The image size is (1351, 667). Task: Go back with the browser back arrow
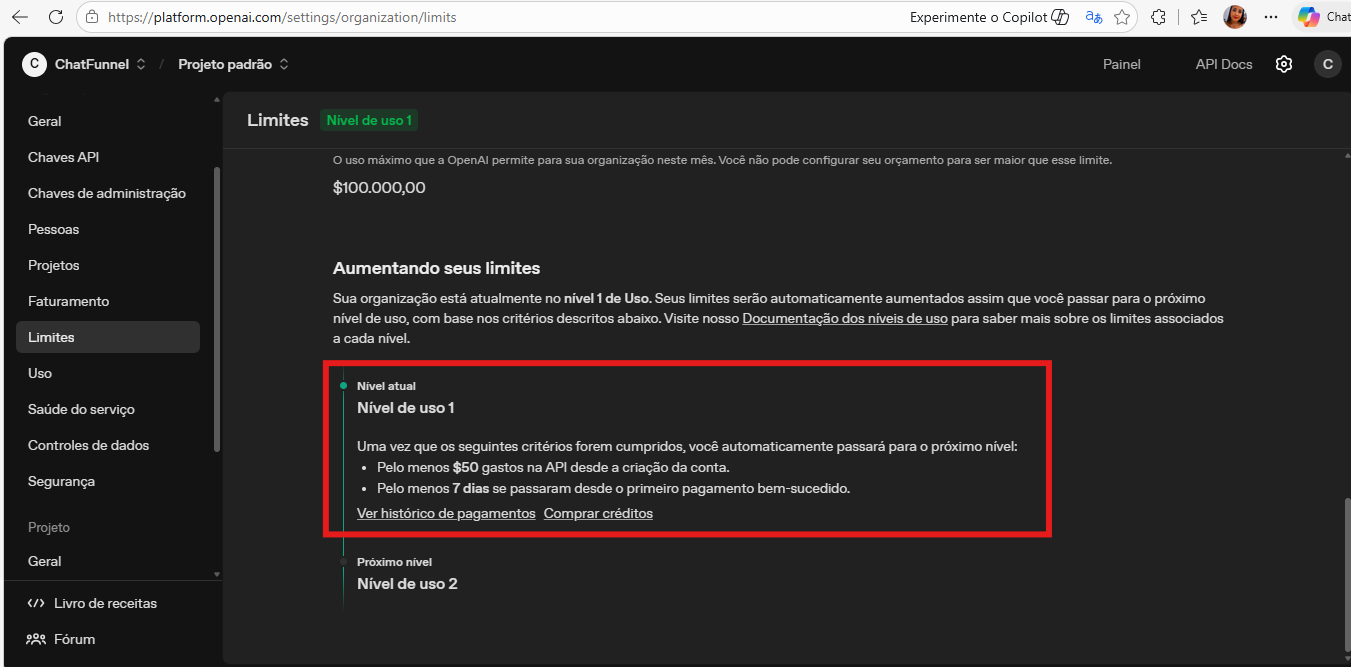tap(20, 17)
